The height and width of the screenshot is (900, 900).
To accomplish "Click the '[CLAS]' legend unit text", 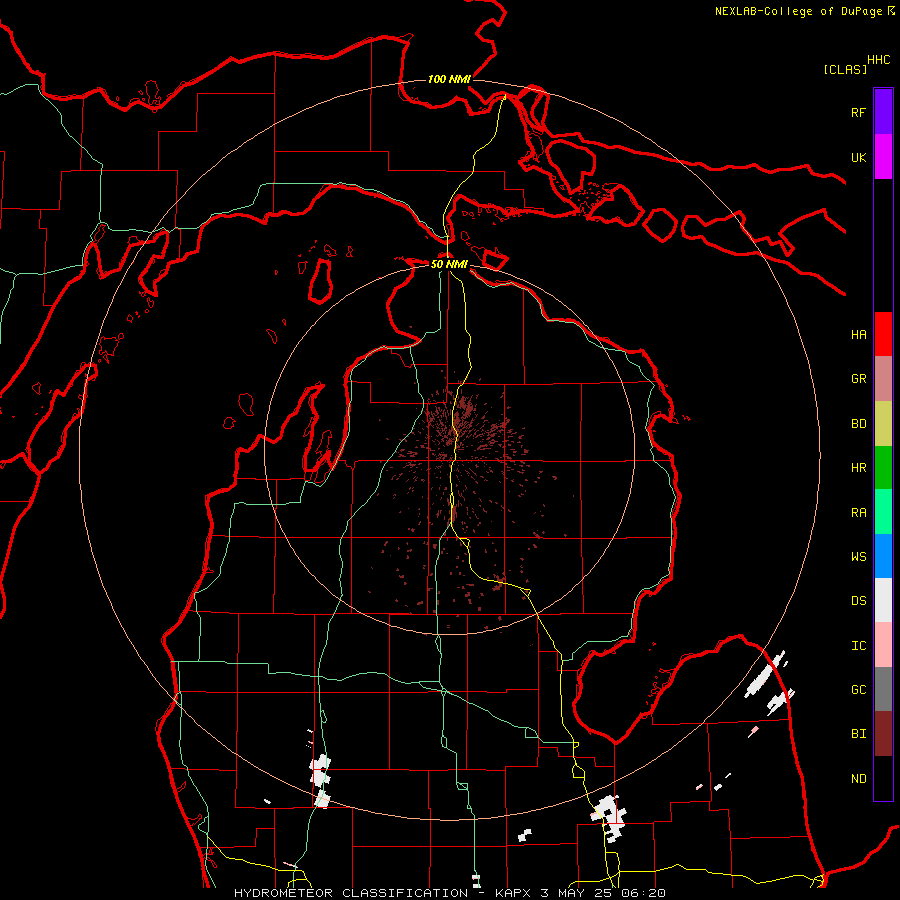I will click(x=845, y=69).
